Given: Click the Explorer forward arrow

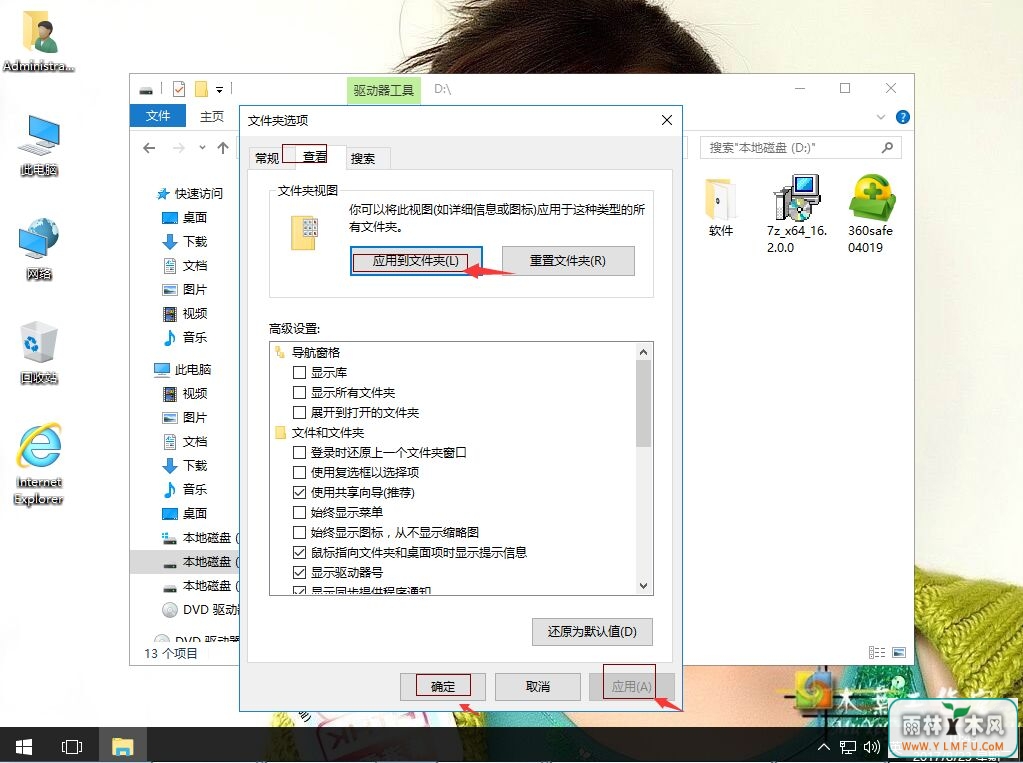Looking at the screenshot, I should tap(179, 148).
